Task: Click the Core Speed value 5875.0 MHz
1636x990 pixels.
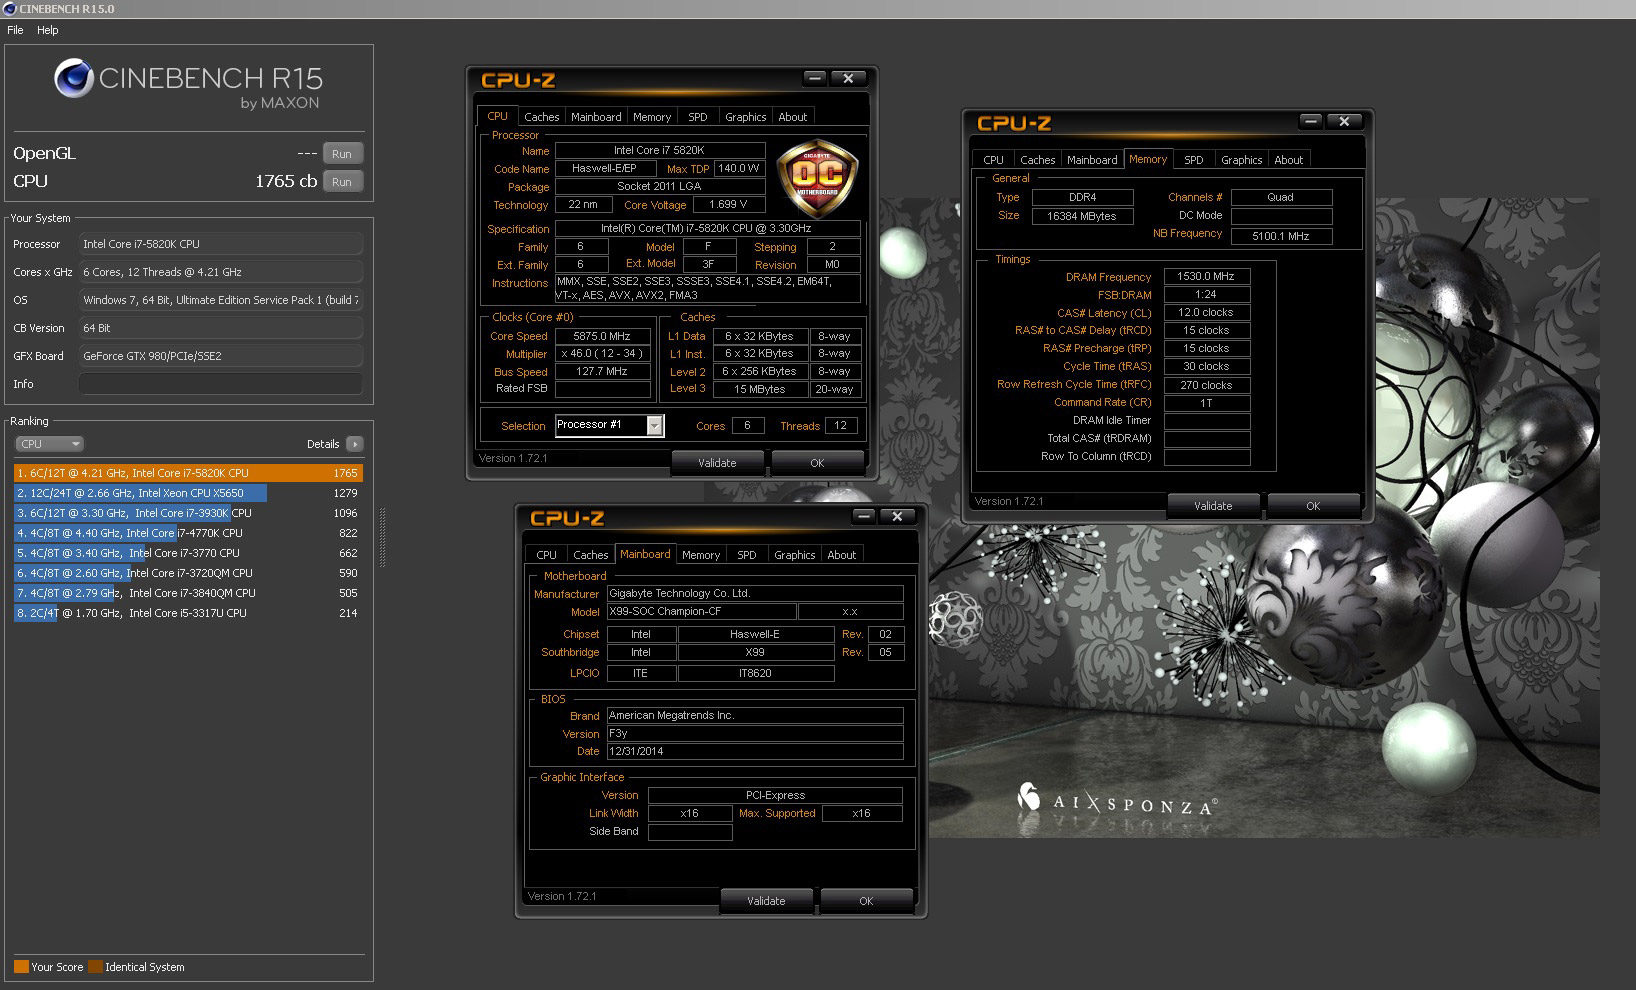Action: 602,336
